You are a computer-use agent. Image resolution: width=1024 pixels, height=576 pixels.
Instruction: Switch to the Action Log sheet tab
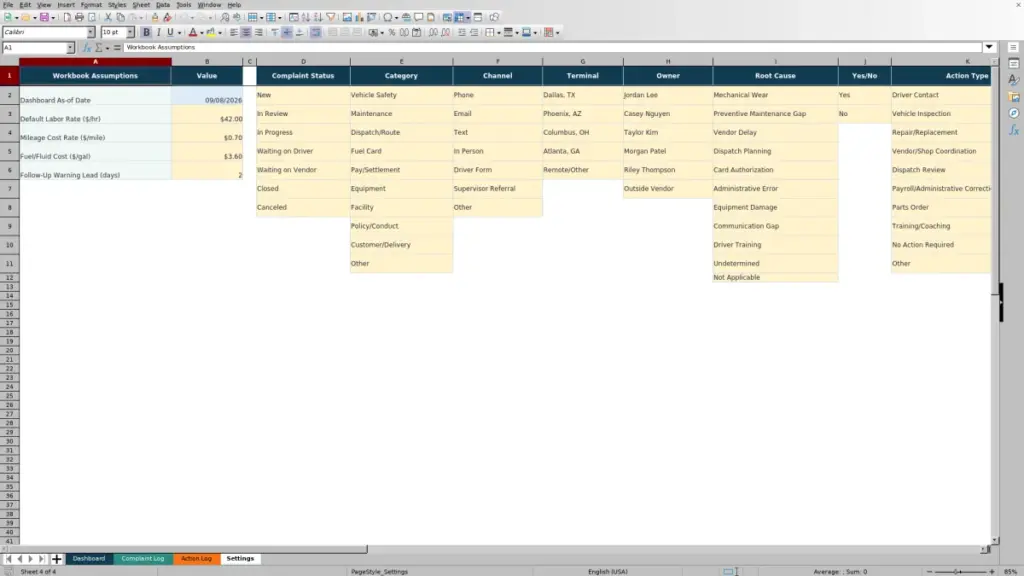pyautogui.click(x=197, y=559)
